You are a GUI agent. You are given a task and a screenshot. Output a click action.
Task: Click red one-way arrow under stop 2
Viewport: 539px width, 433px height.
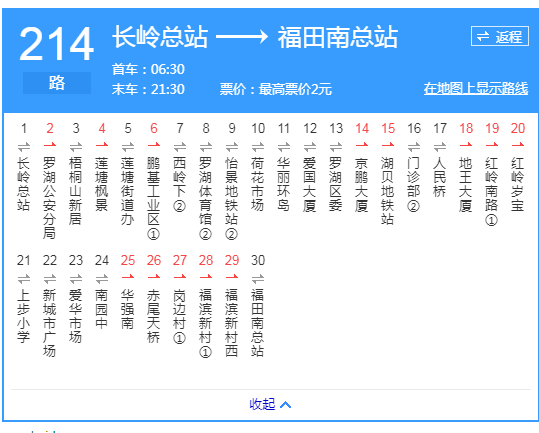click(x=50, y=145)
